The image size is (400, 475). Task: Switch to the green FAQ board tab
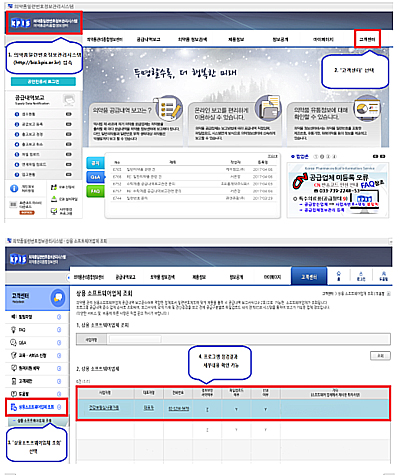coord(95,191)
